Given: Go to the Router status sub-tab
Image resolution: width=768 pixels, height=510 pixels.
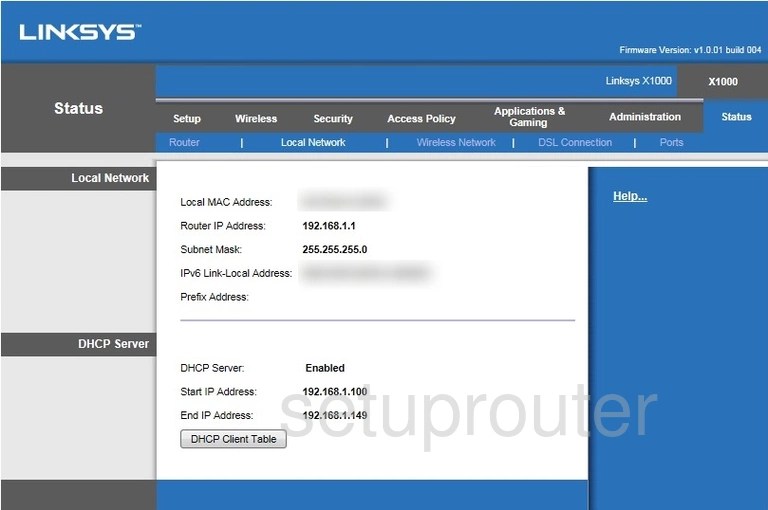Looking at the screenshot, I should coord(184,143).
